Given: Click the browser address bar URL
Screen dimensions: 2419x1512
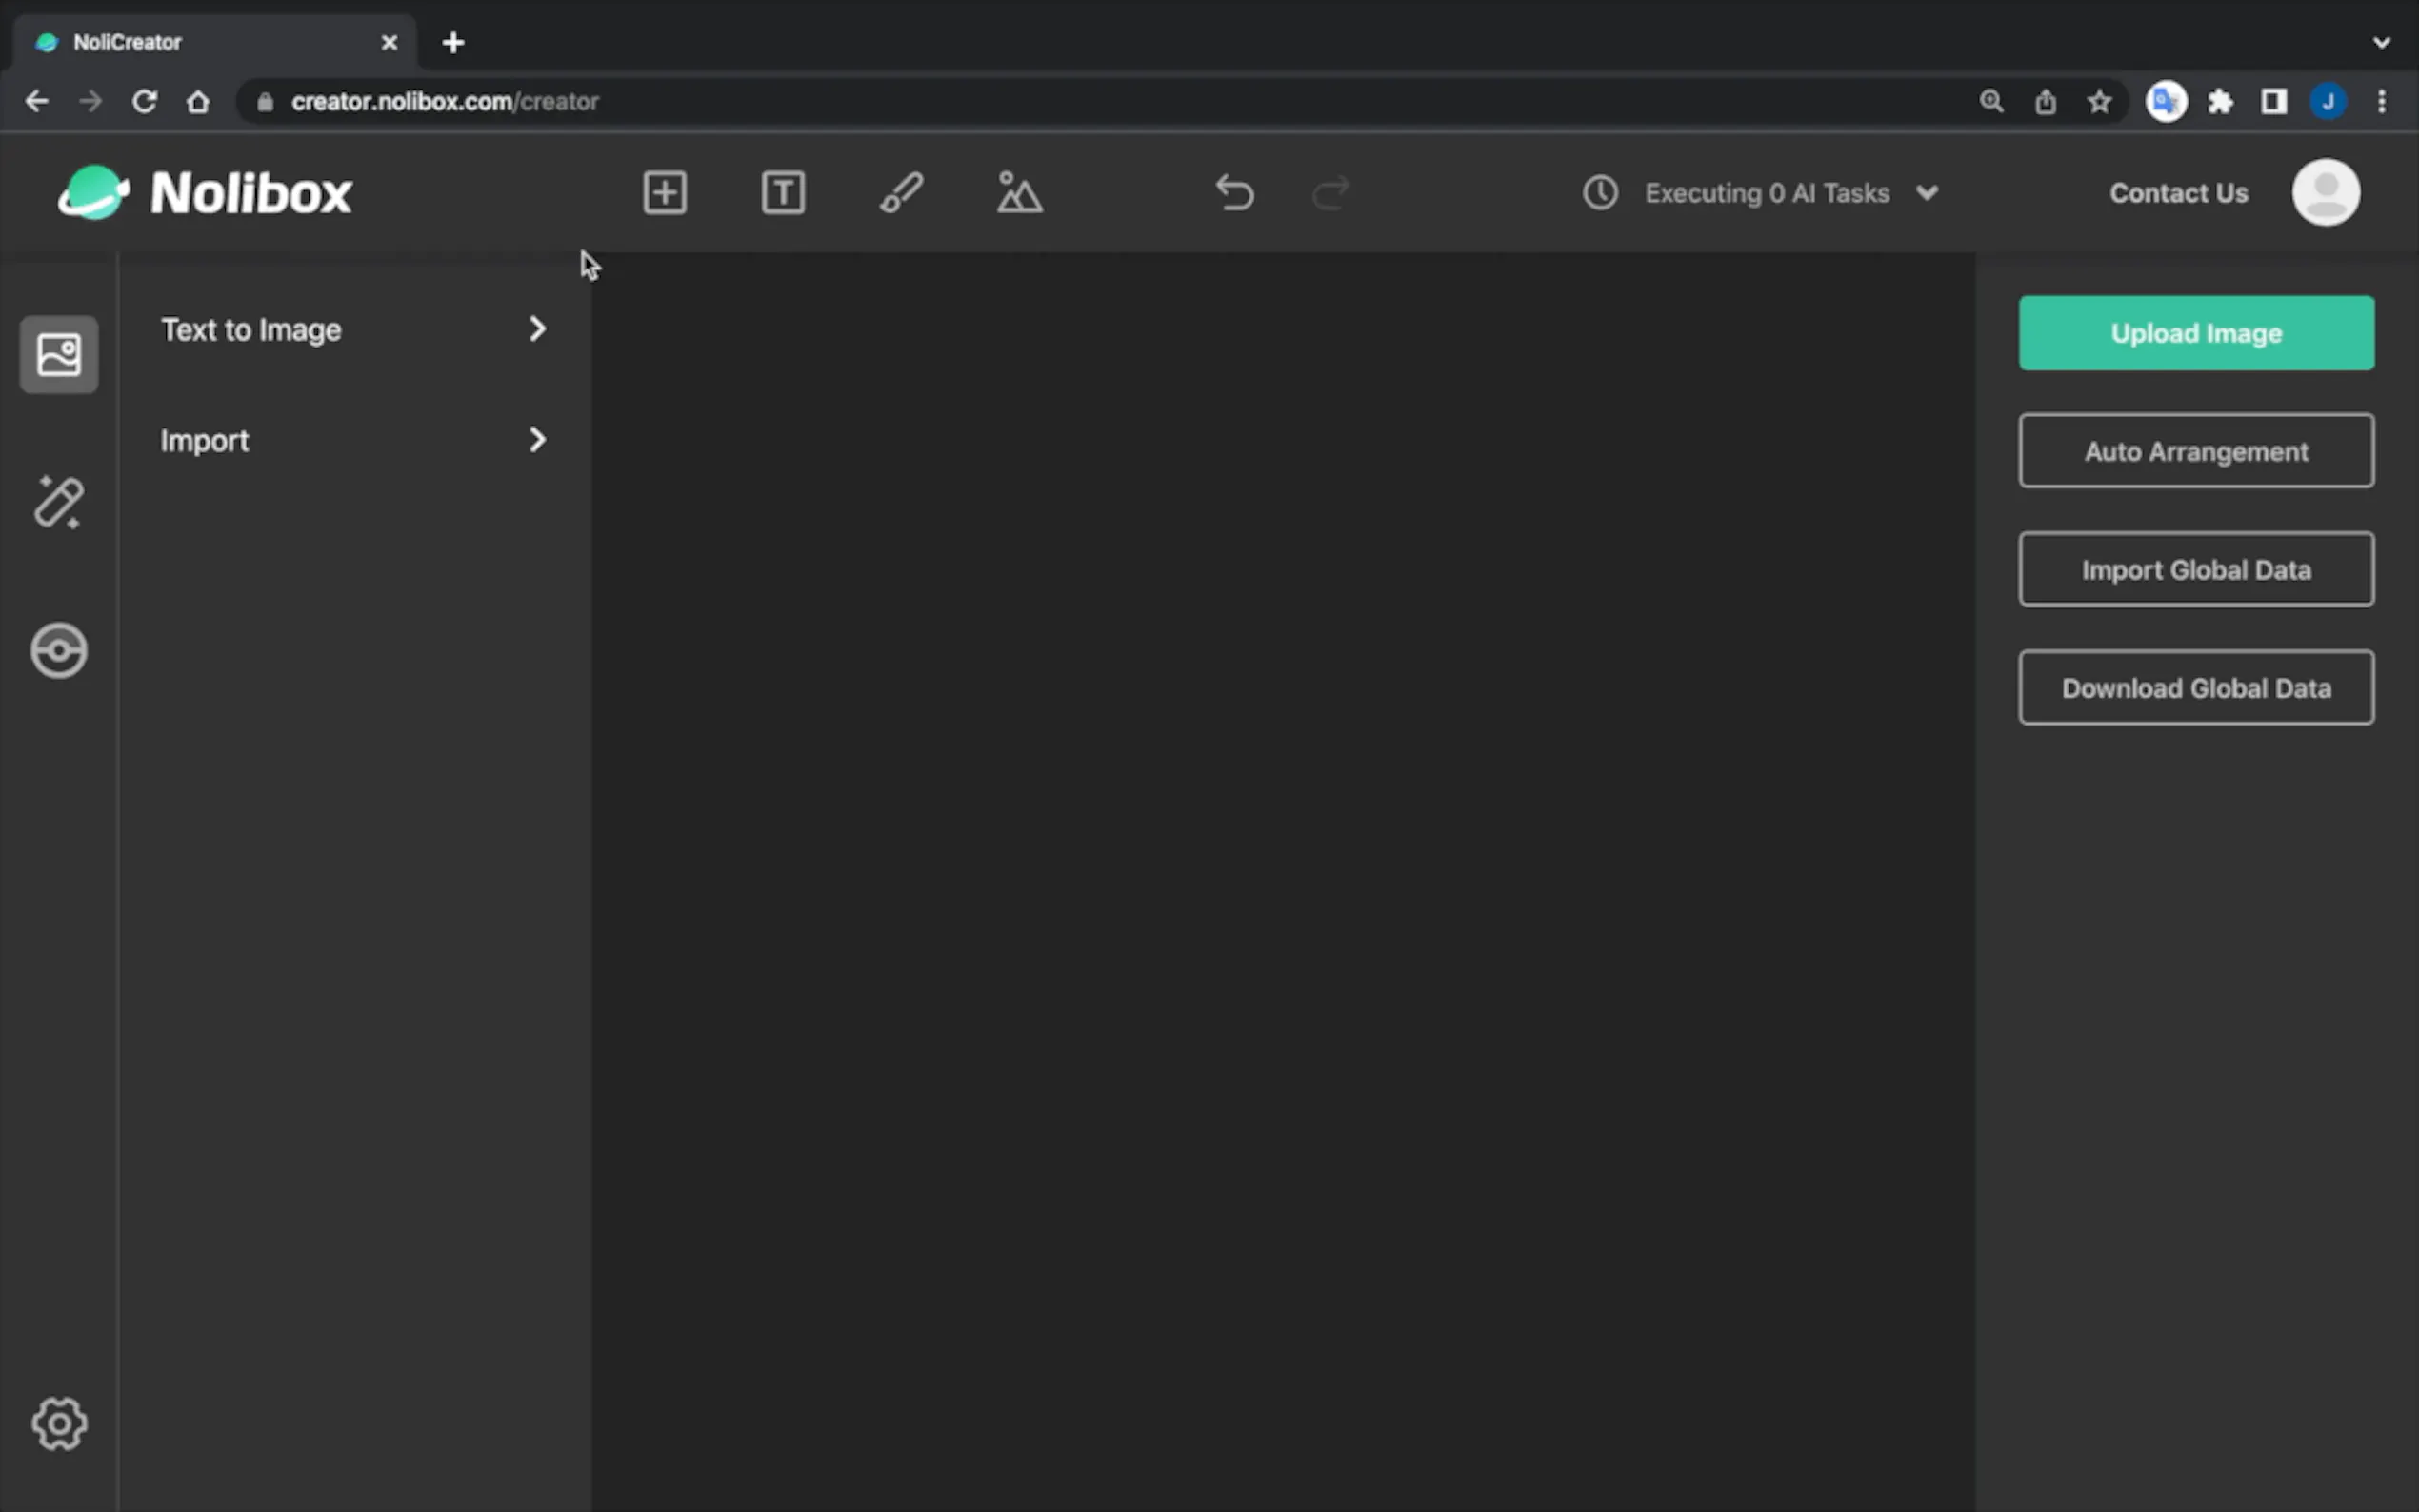Looking at the screenshot, I should (445, 102).
